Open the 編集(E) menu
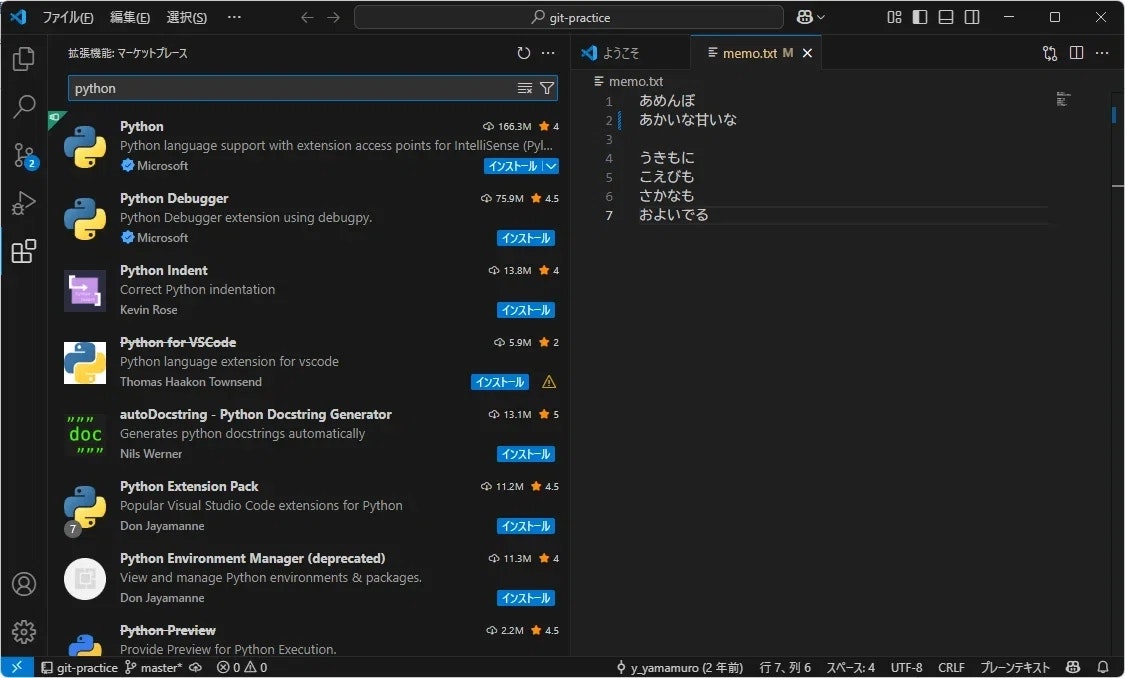 pos(130,17)
